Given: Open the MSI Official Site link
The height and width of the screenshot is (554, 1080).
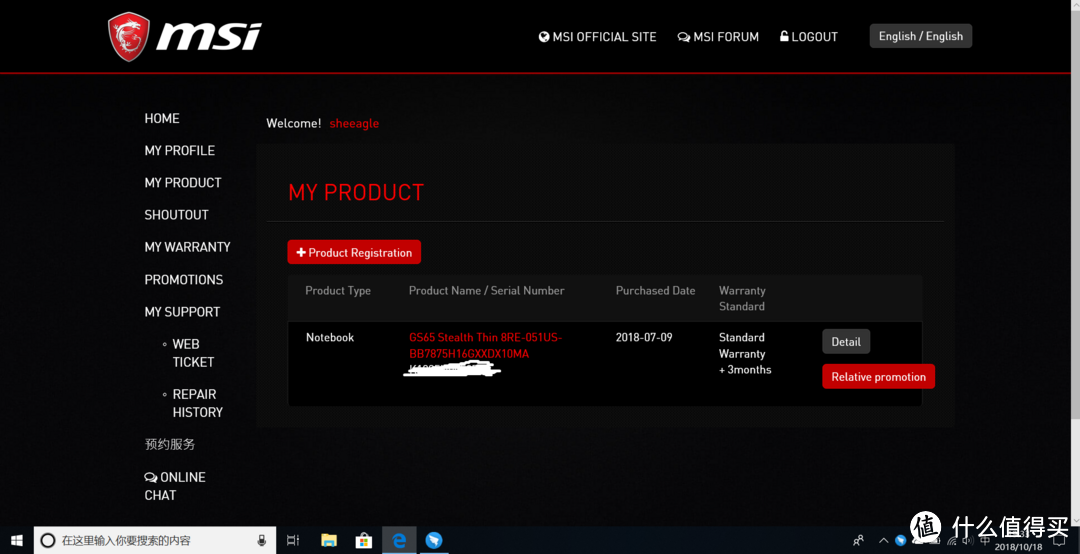Looking at the screenshot, I should click(597, 37).
